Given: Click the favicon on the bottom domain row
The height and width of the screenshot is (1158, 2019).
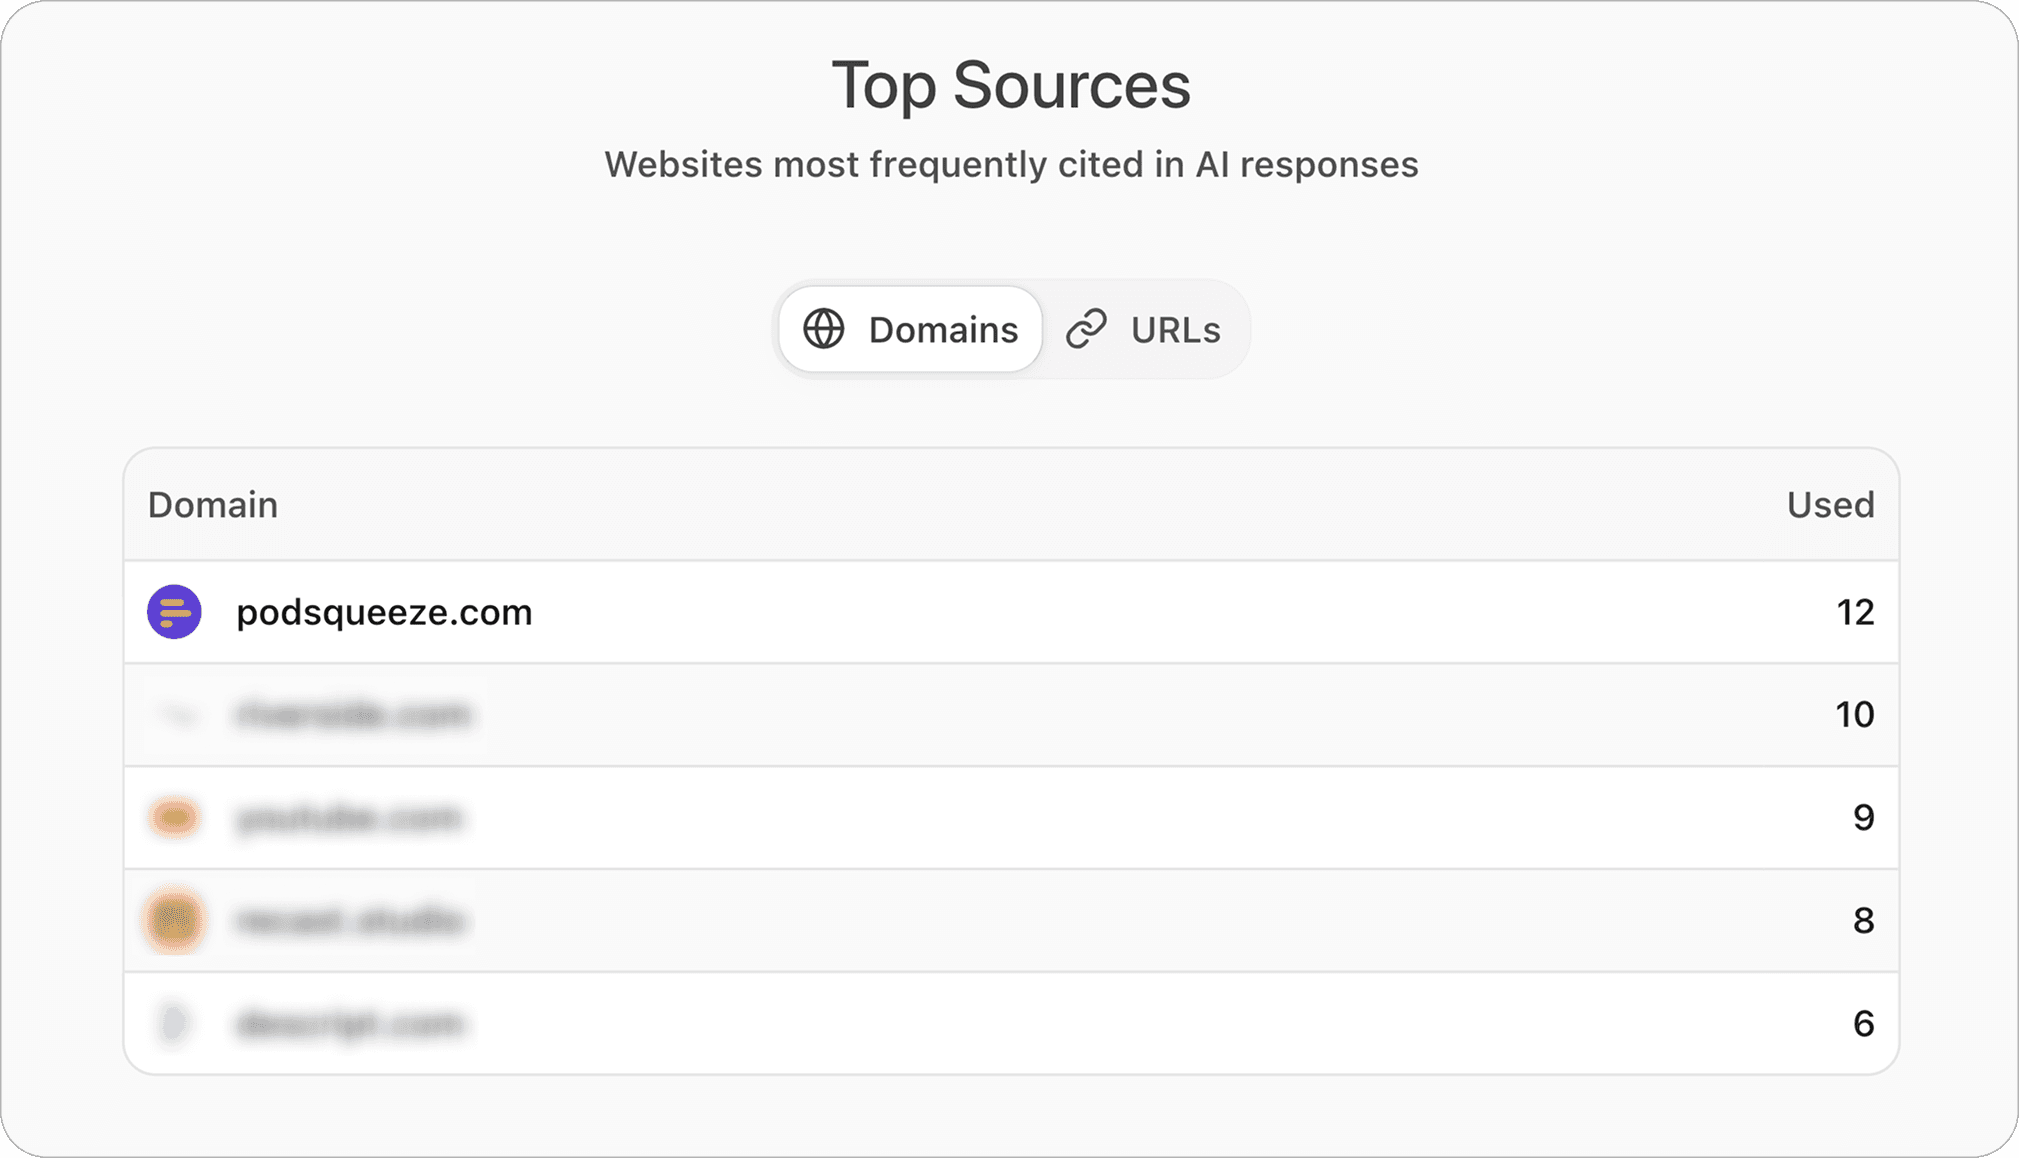Looking at the screenshot, I should point(174,1022).
